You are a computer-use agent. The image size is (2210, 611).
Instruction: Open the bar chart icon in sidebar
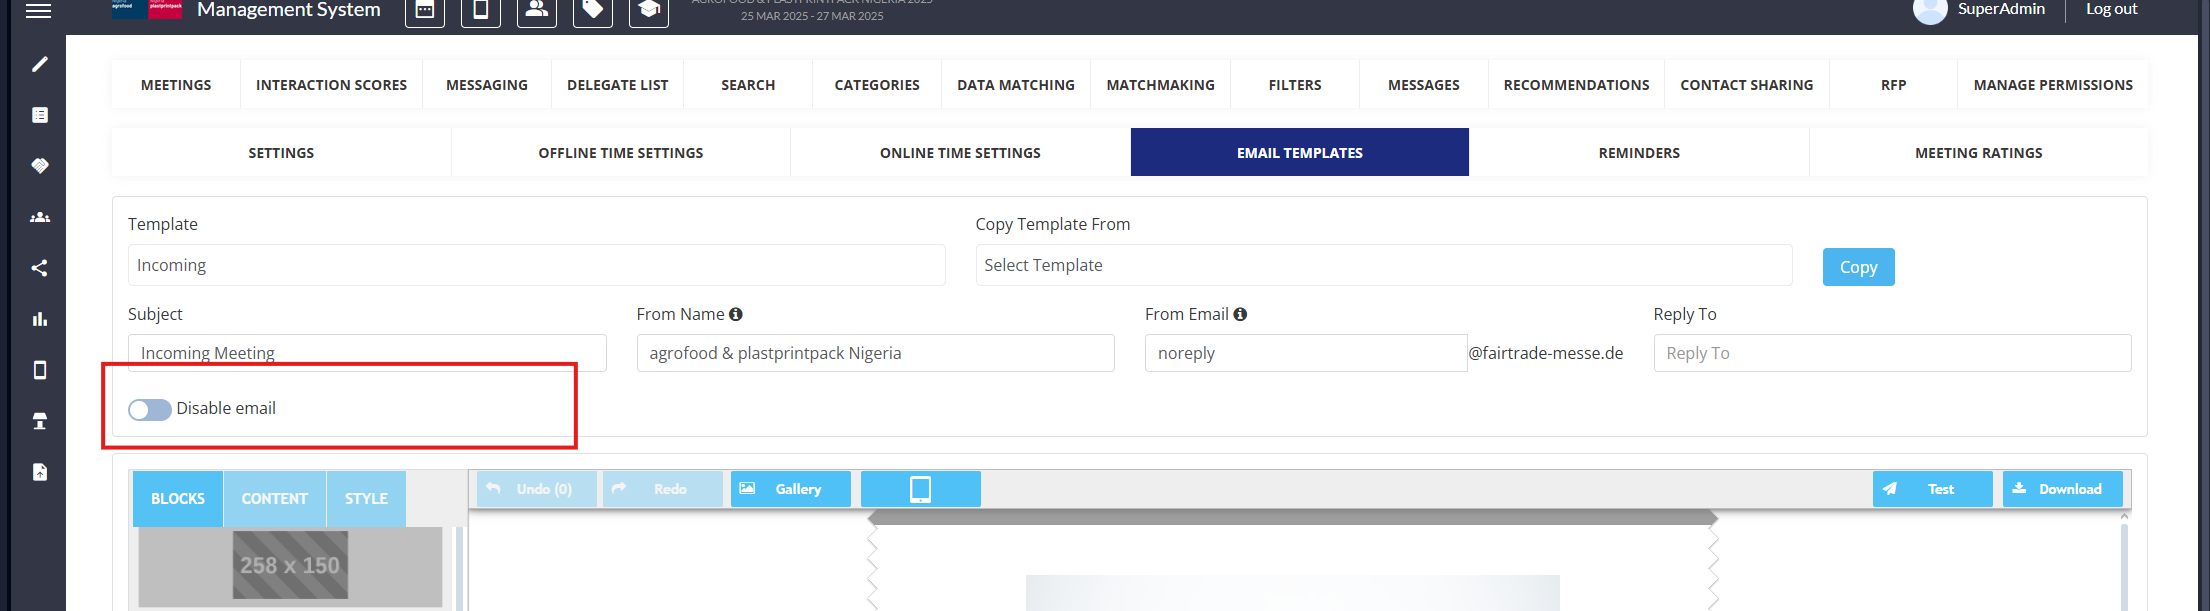point(40,319)
